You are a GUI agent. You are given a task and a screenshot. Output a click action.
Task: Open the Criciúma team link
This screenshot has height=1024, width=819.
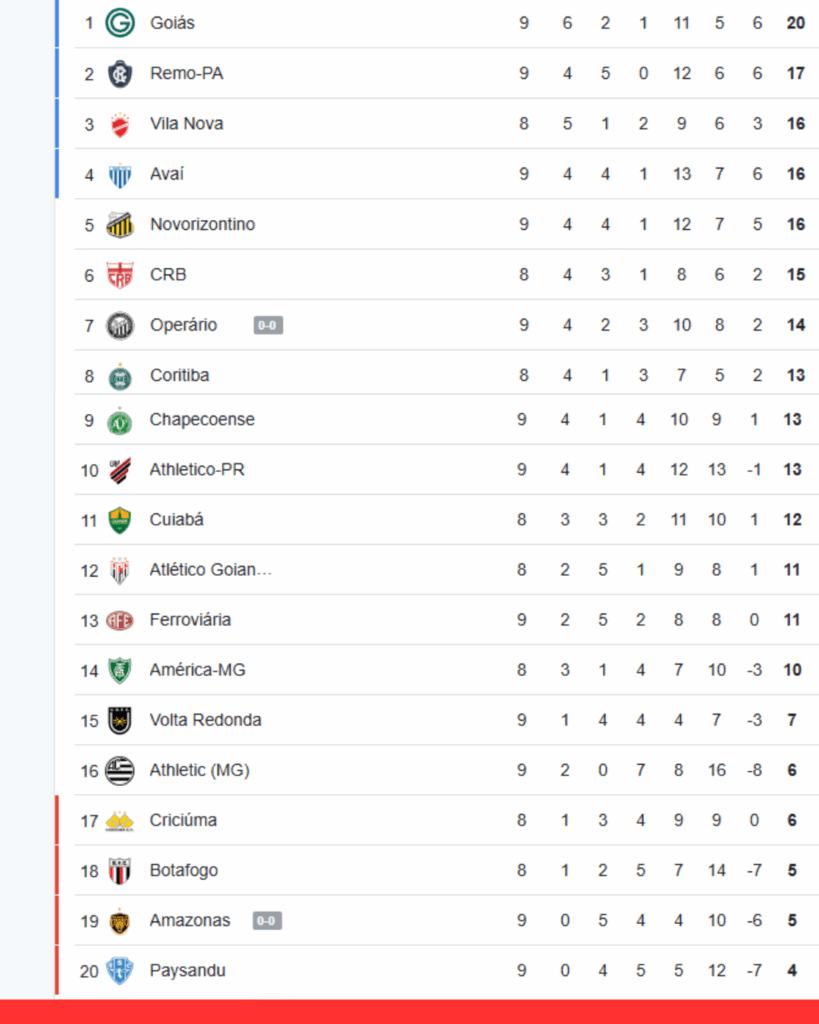tap(183, 820)
